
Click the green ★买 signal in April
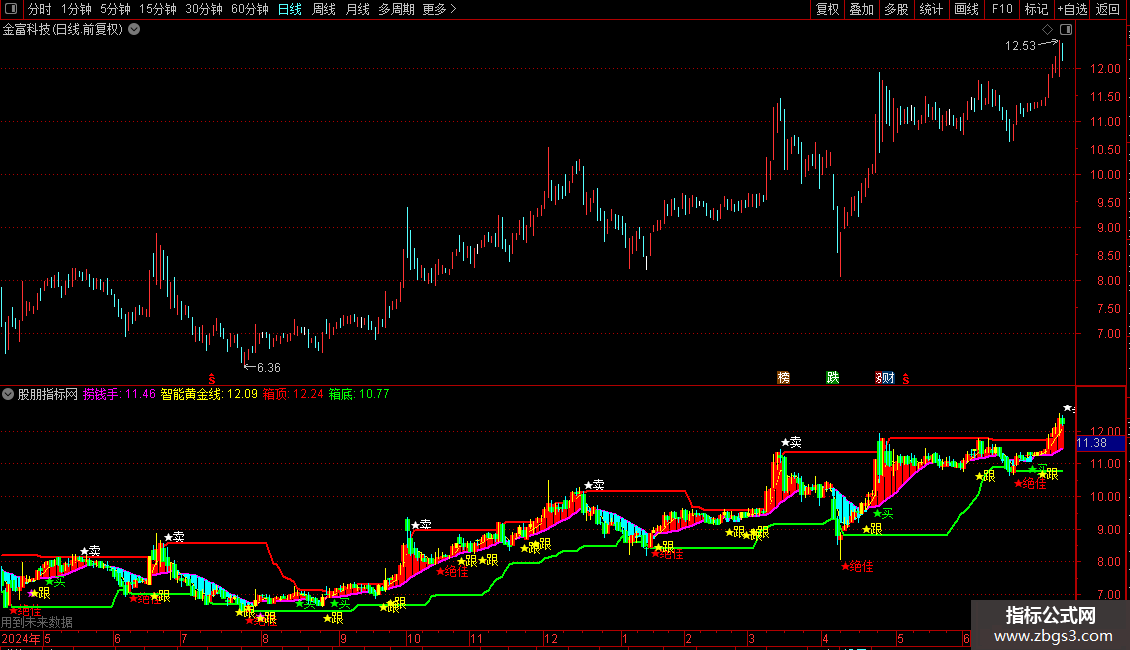(883, 513)
